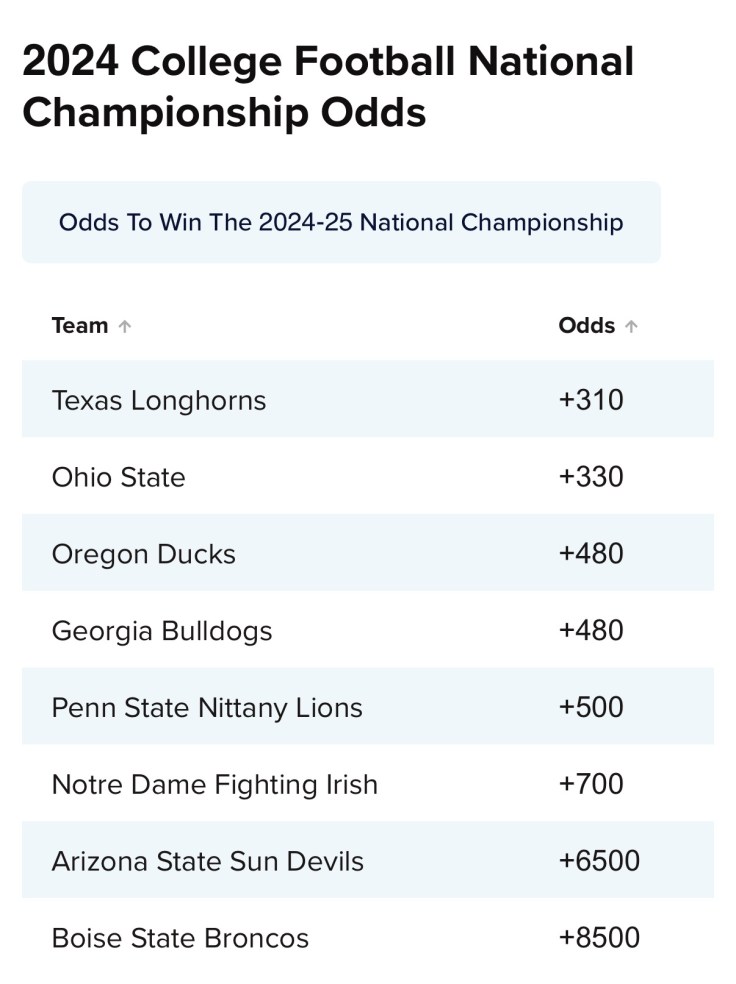Click the Notre Dame Fighting Irish name
The image size is (736, 984).
pyautogui.click(x=215, y=785)
